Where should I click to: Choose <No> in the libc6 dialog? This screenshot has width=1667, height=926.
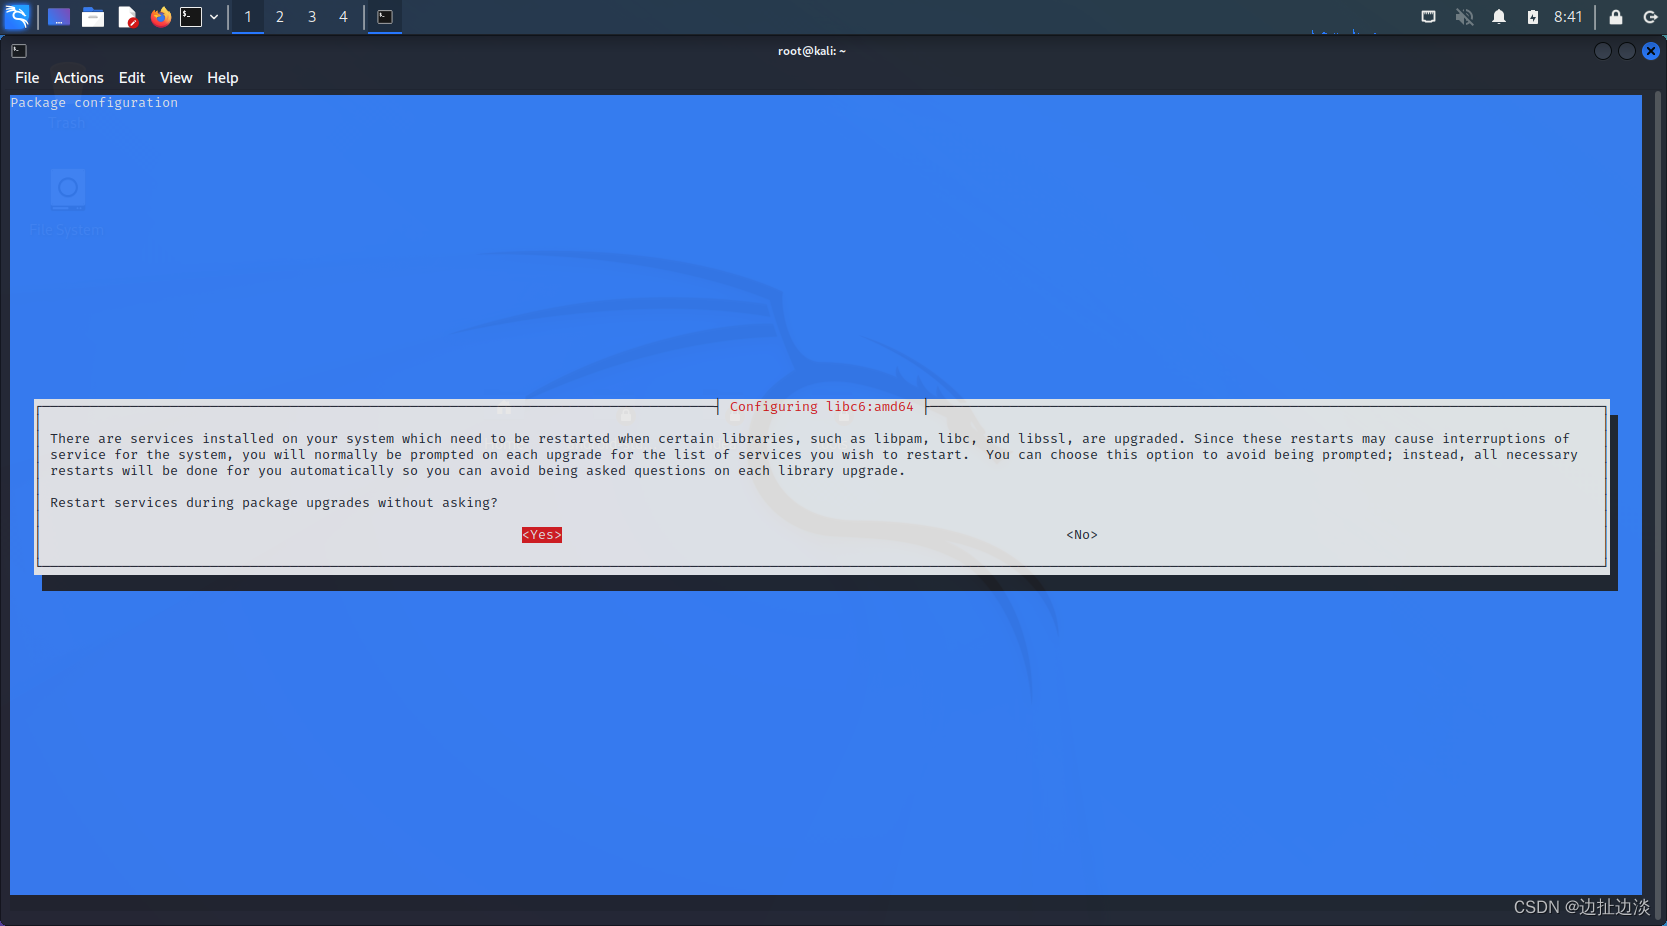[x=1081, y=534]
